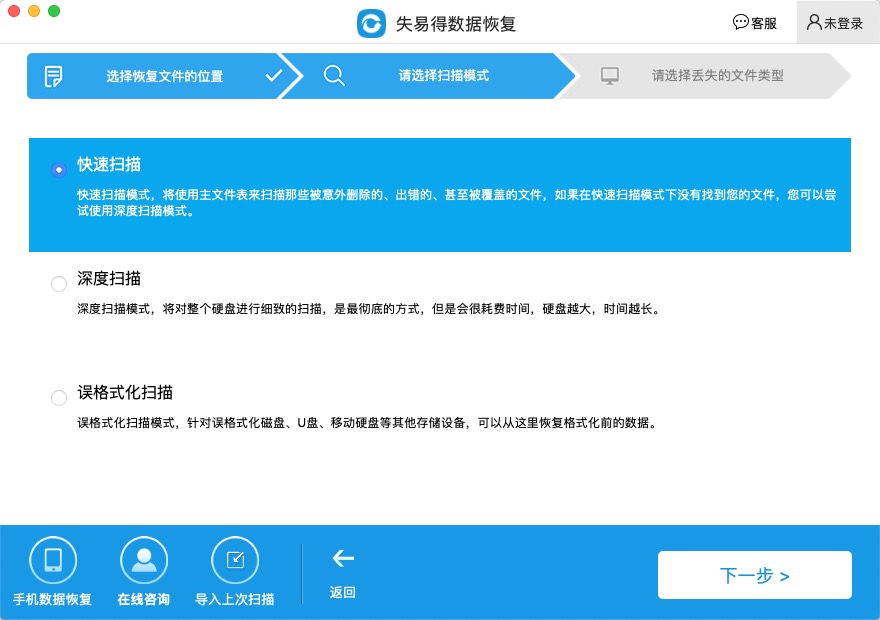Click the quick scan mode description paragraph
The width and height of the screenshot is (880, 620).
[x=456, y=203]
